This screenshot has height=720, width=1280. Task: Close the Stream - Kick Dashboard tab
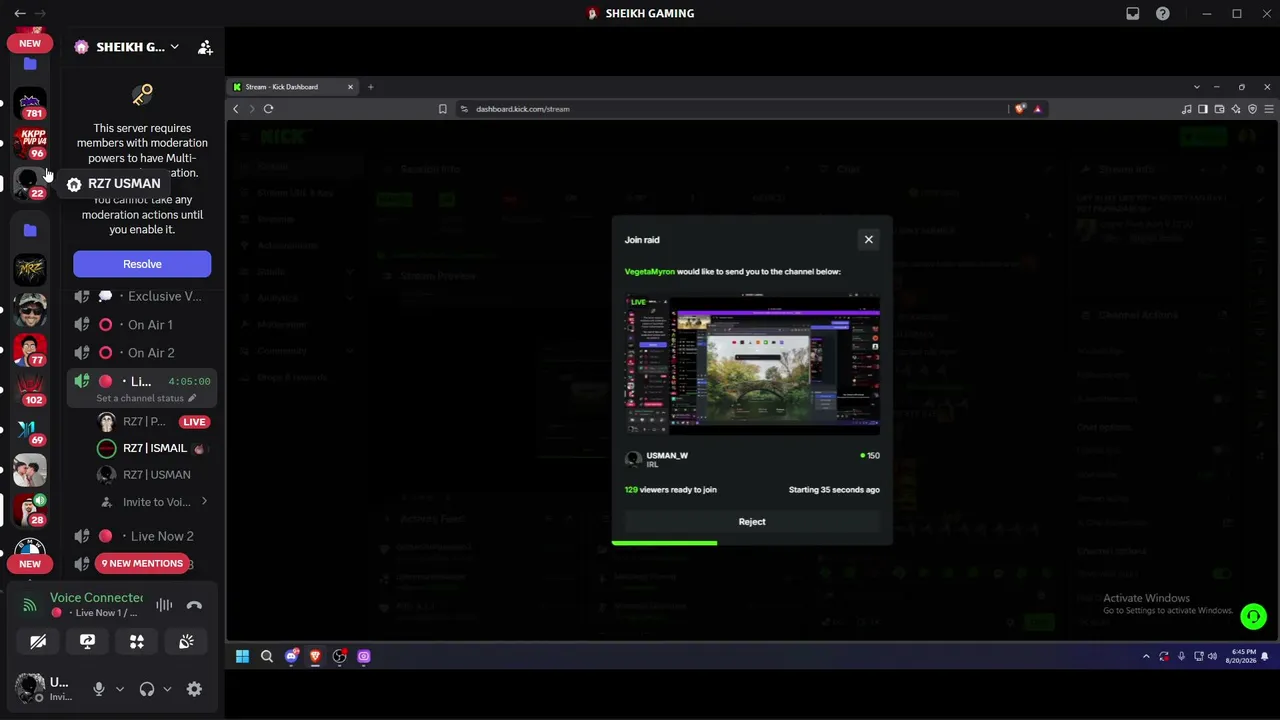(x=350, y=87)
